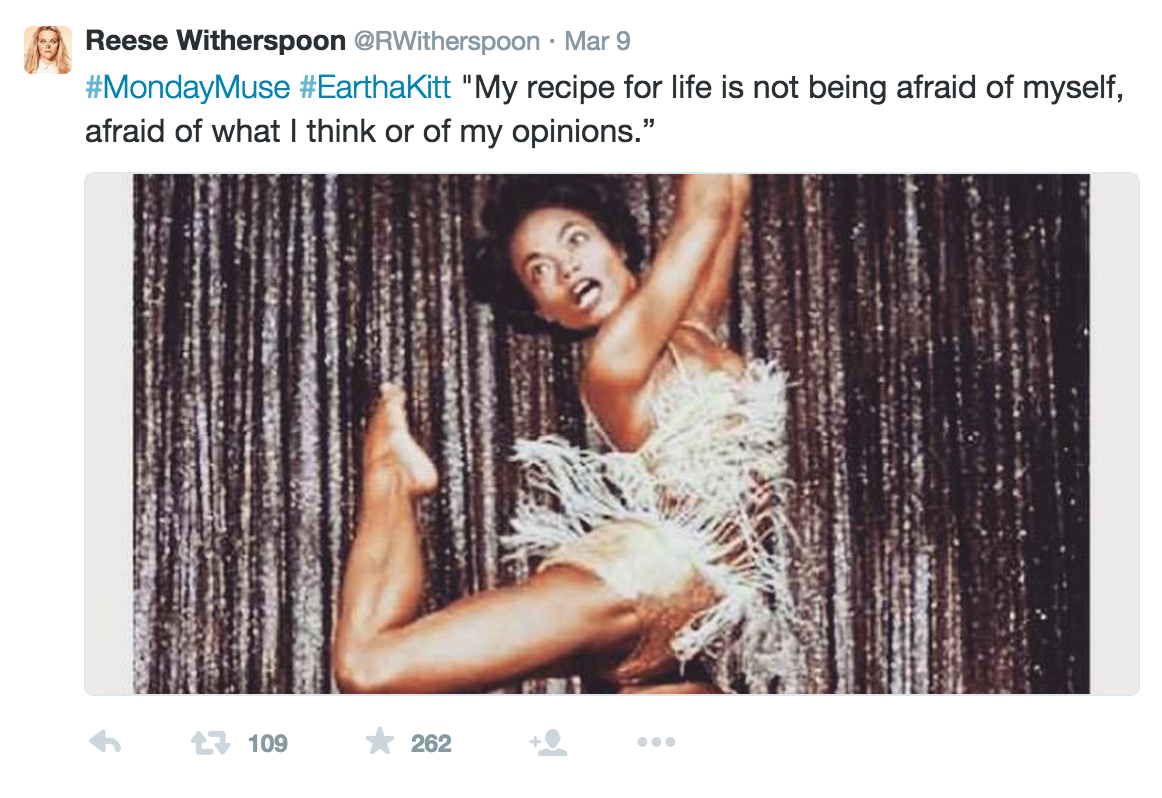The image size is (1162, 798).
Task: Follow the user via the add-person icon
Action: coord(548,742)
